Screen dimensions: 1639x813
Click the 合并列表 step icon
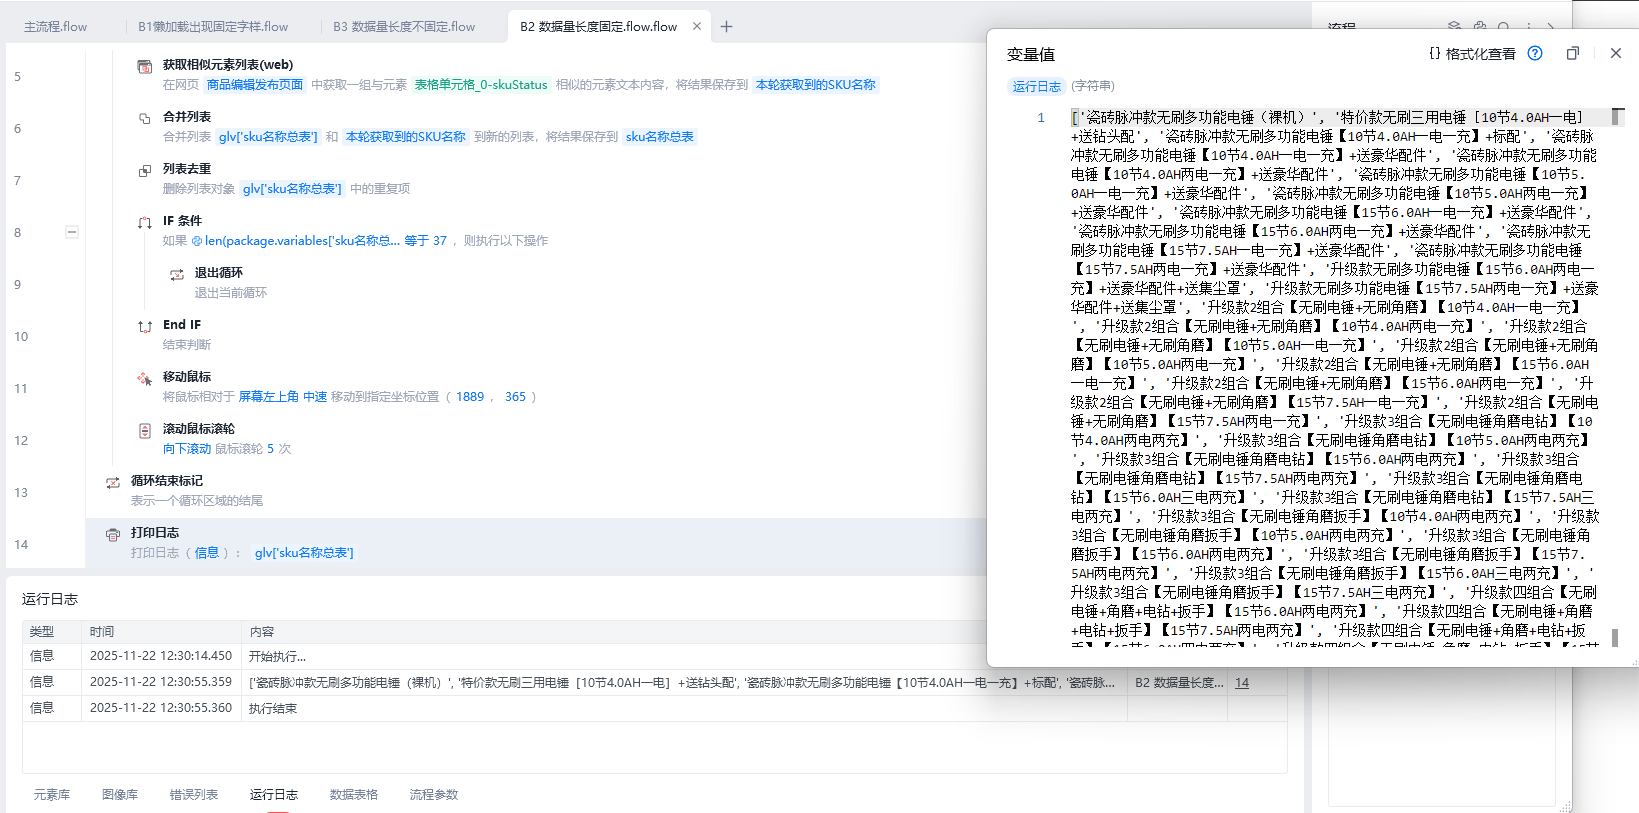(145, 118)
